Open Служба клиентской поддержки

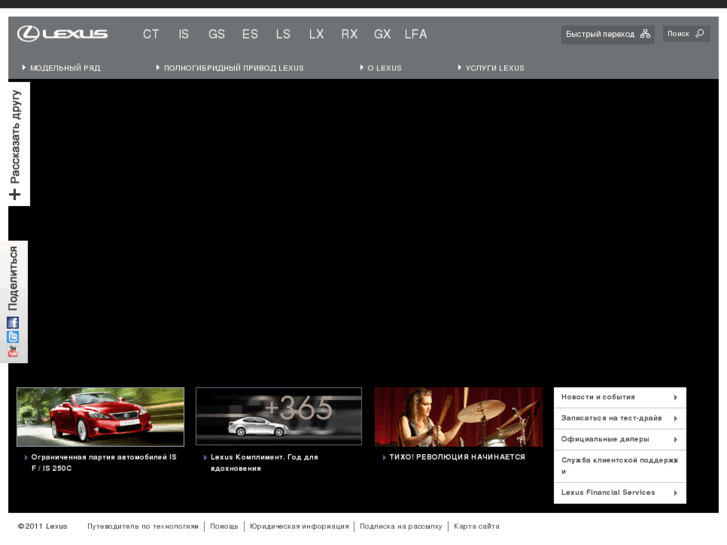620,466
